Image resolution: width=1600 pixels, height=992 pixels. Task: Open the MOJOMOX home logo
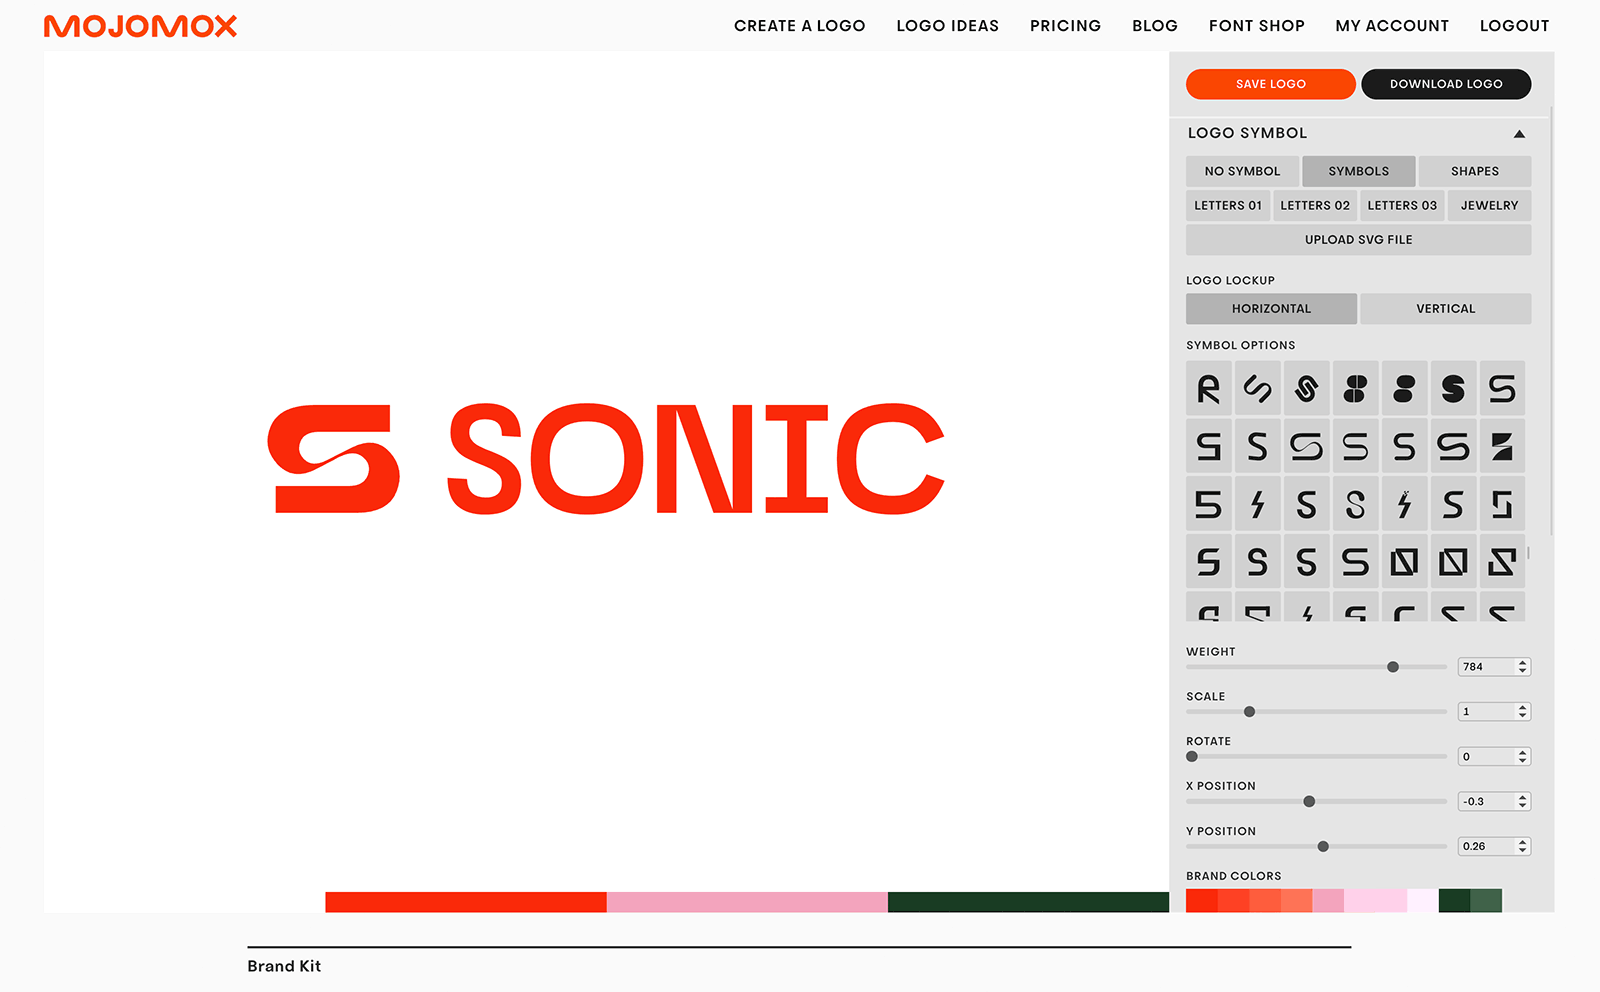click(x=140, y=26)
